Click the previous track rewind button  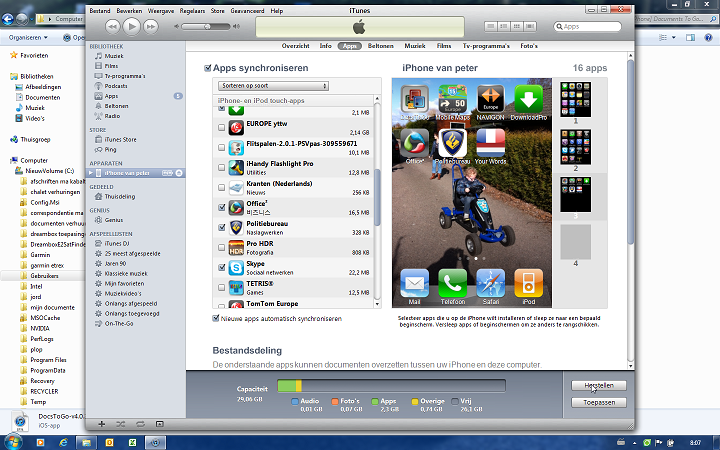(112, 27)
